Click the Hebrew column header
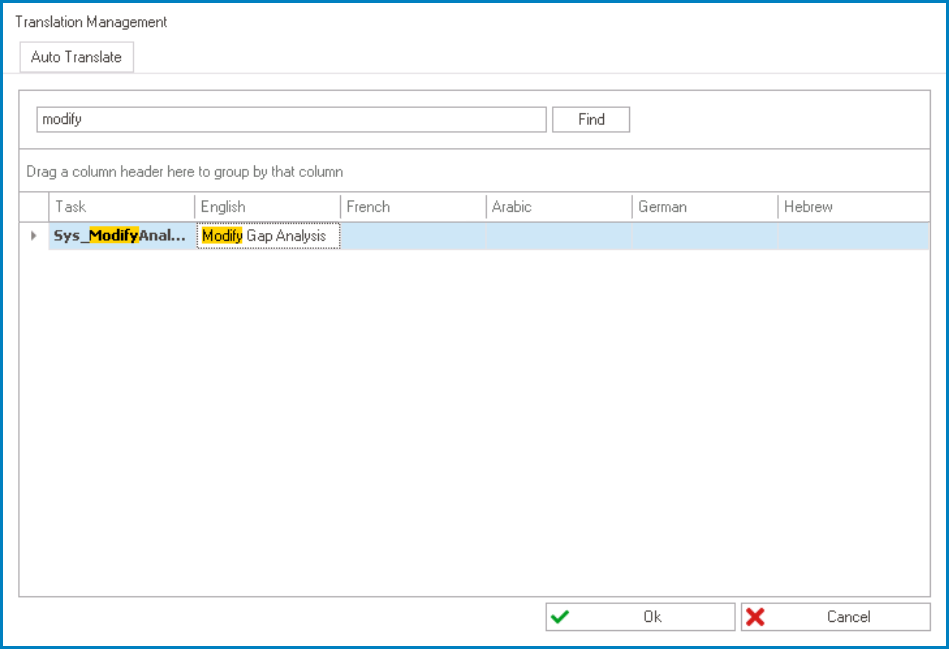 pyautogui.click(x=854, y=207)
